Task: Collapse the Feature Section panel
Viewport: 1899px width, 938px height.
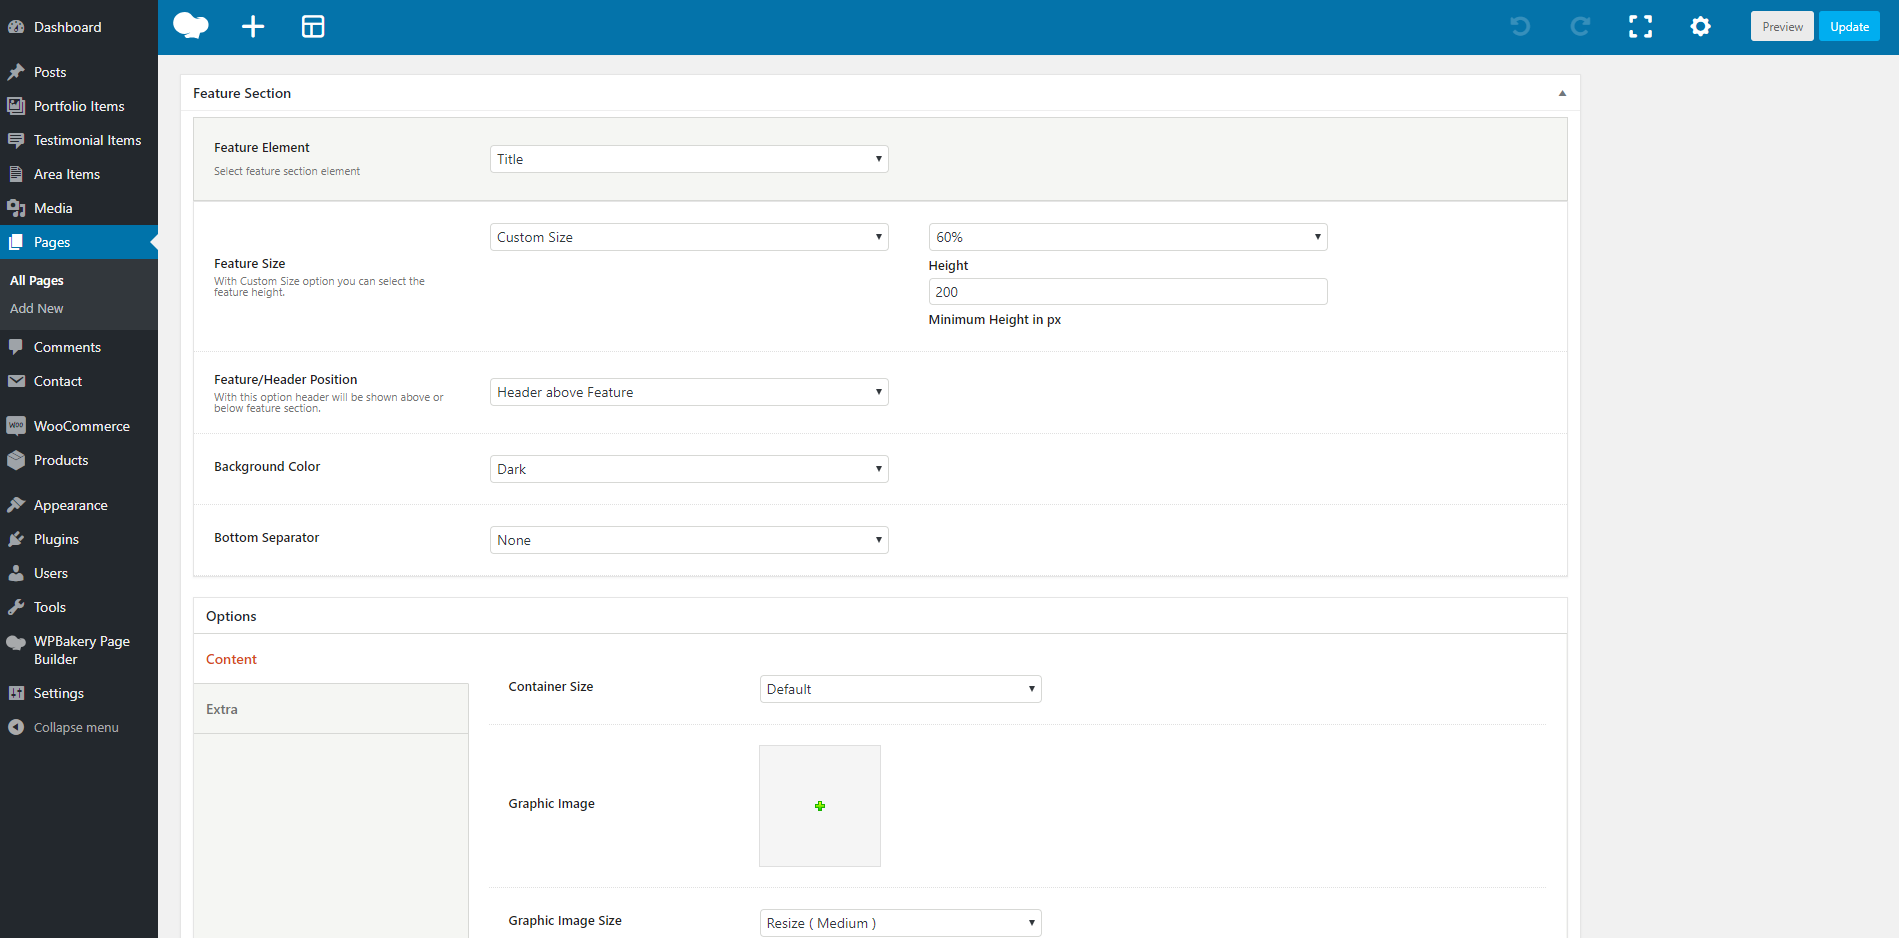Action: [1562, 93]
